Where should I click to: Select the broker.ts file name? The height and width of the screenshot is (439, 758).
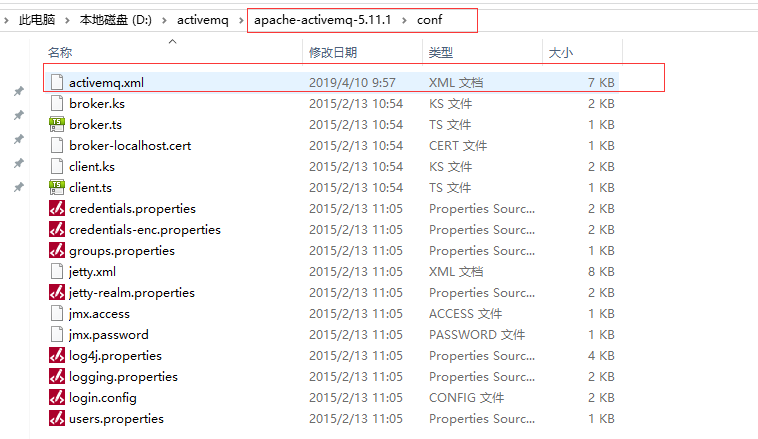(x=95, y=125)
